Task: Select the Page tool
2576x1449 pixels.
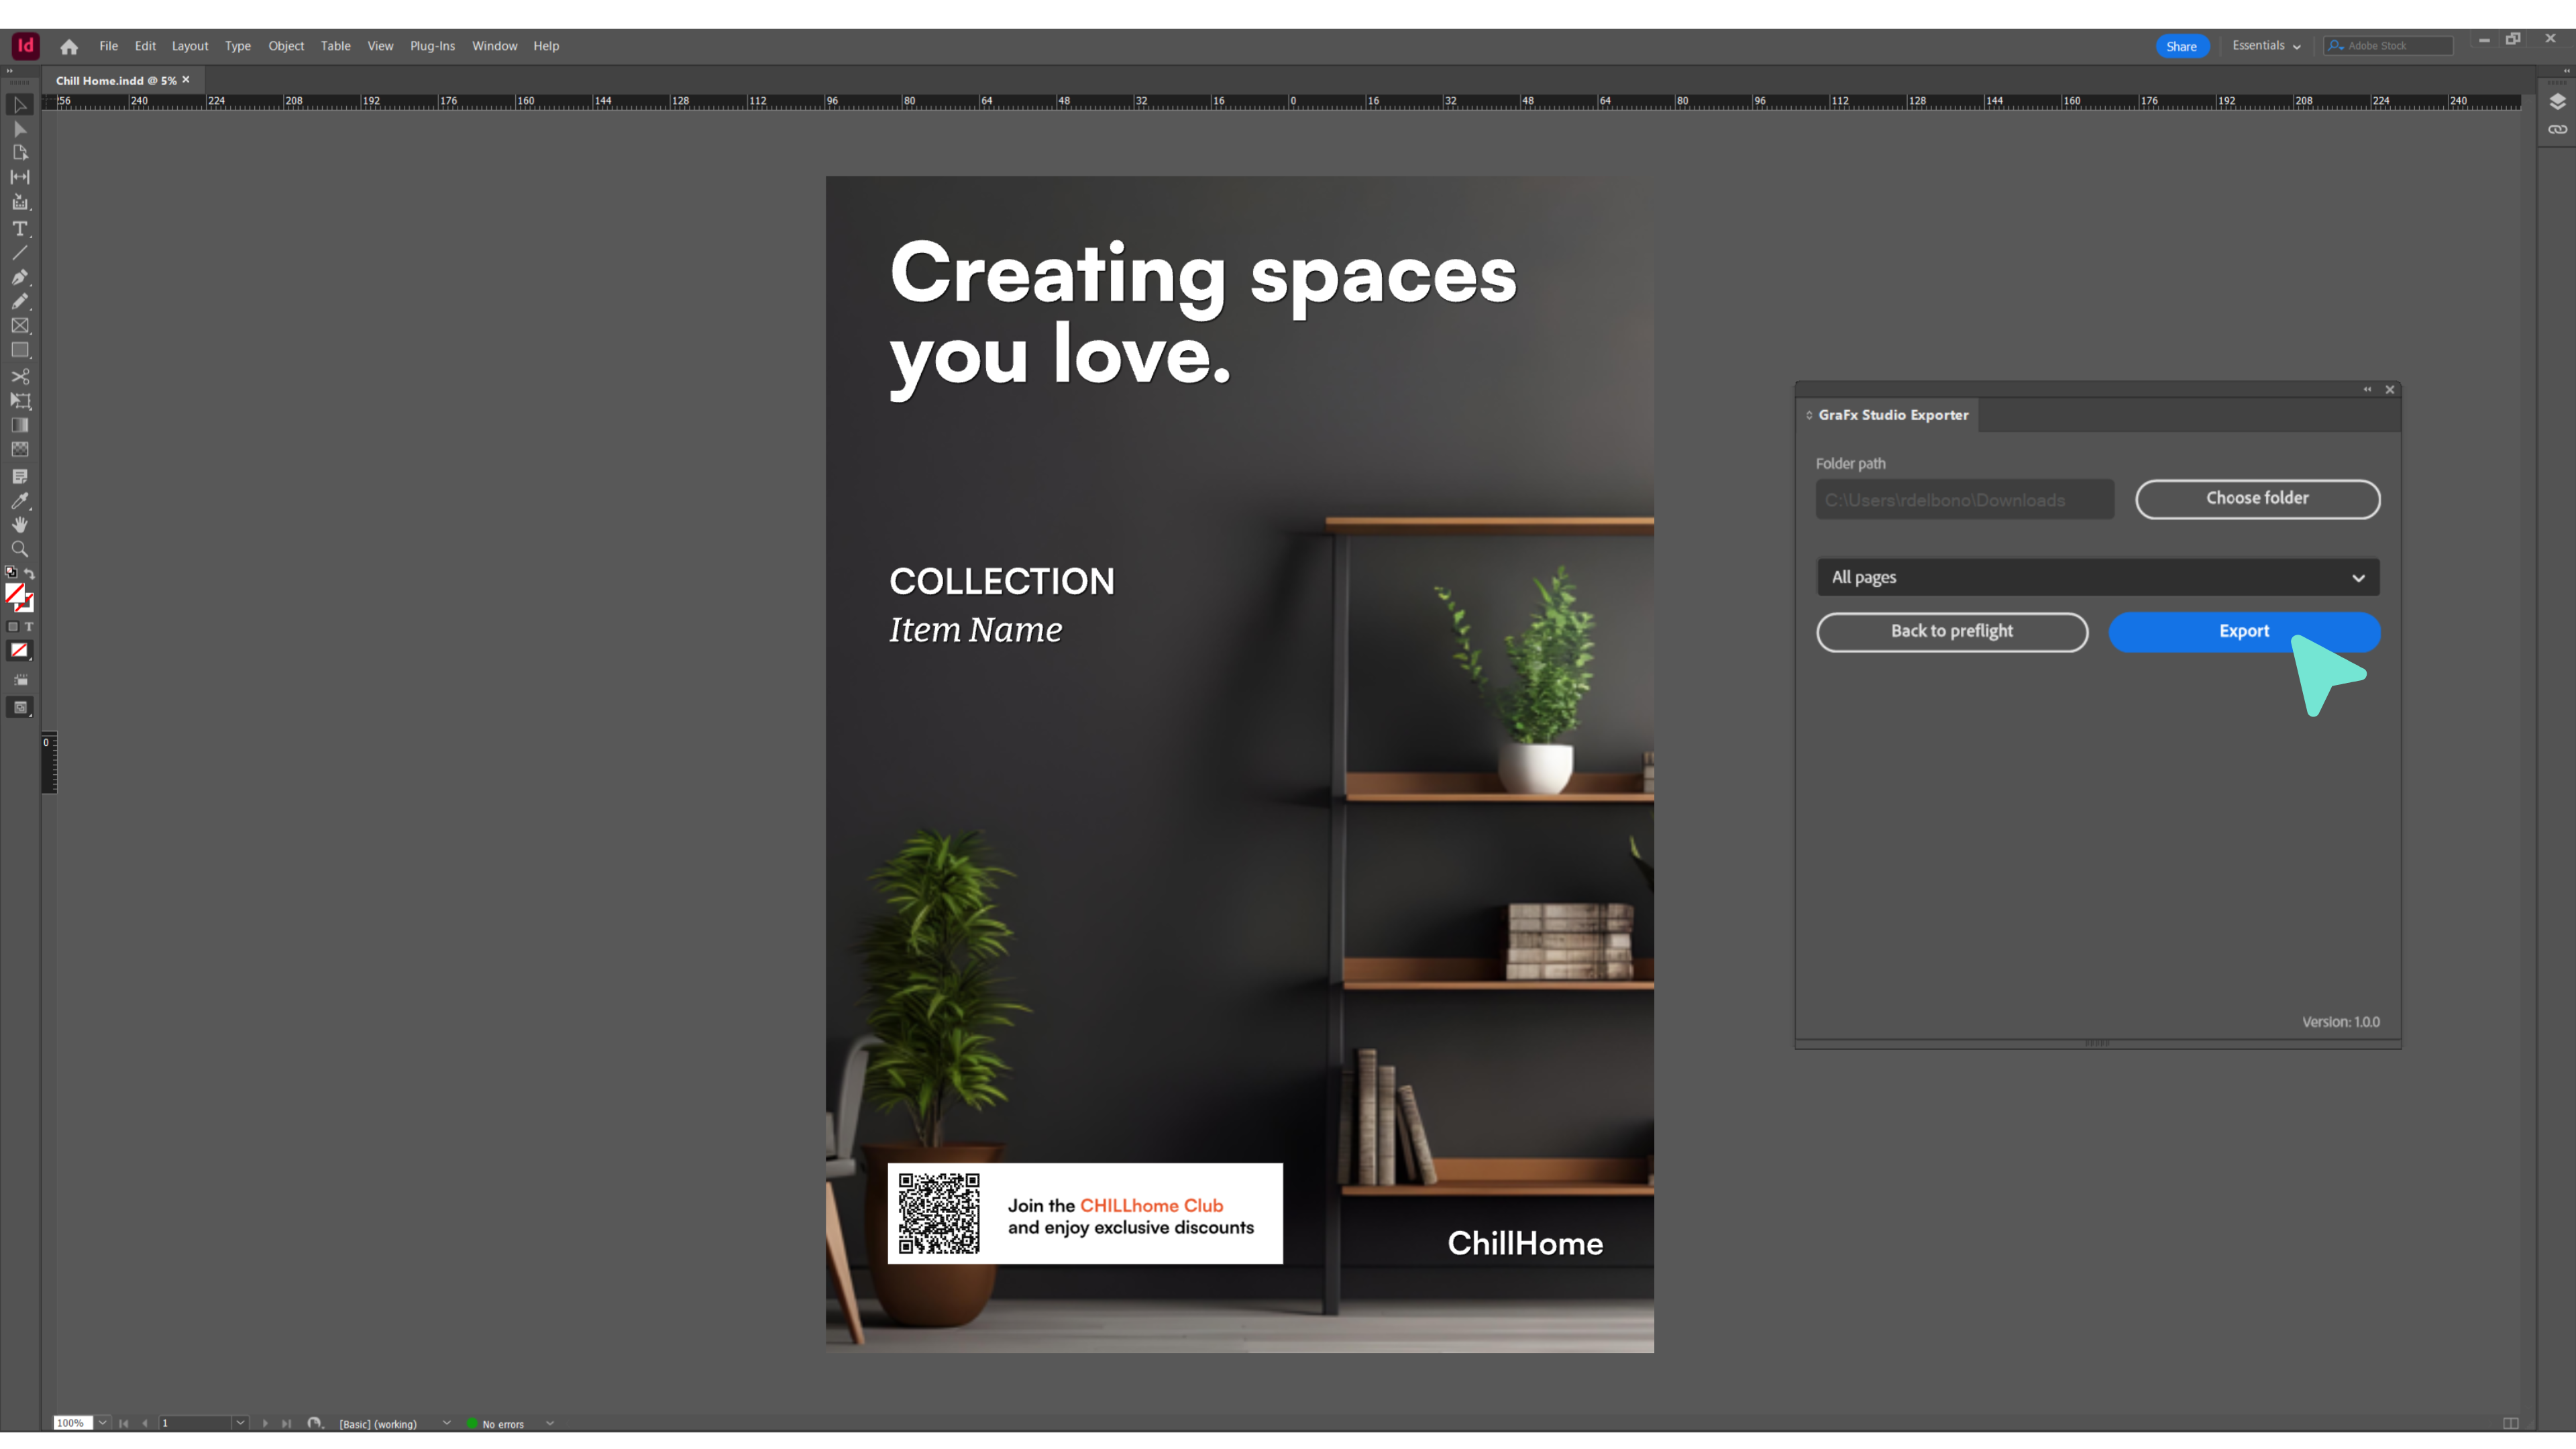Action: tap(20, 153)
